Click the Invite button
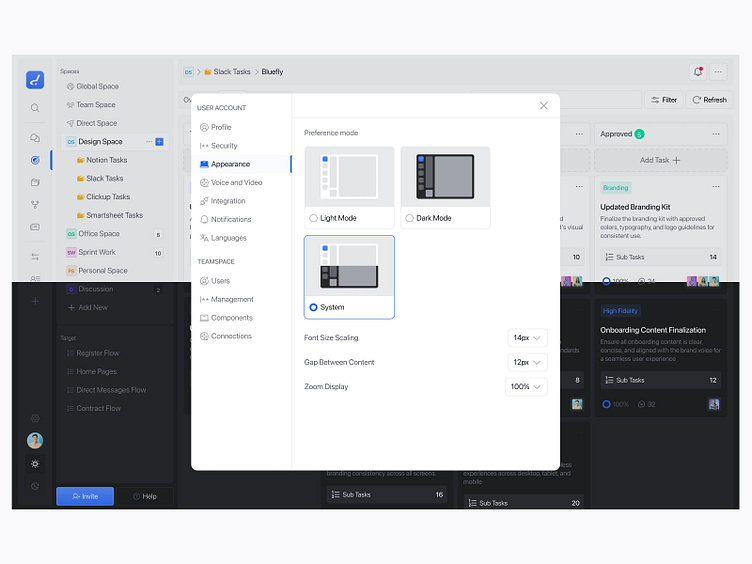Screen dimensions: 752x564 click(84, 496)
